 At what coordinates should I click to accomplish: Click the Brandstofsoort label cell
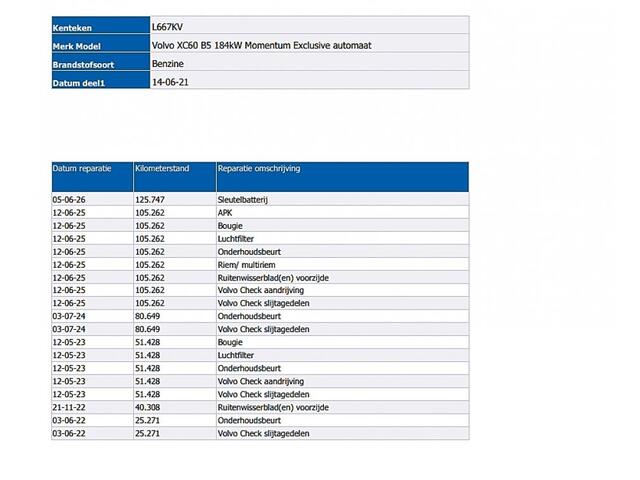[x=101, y=62]
